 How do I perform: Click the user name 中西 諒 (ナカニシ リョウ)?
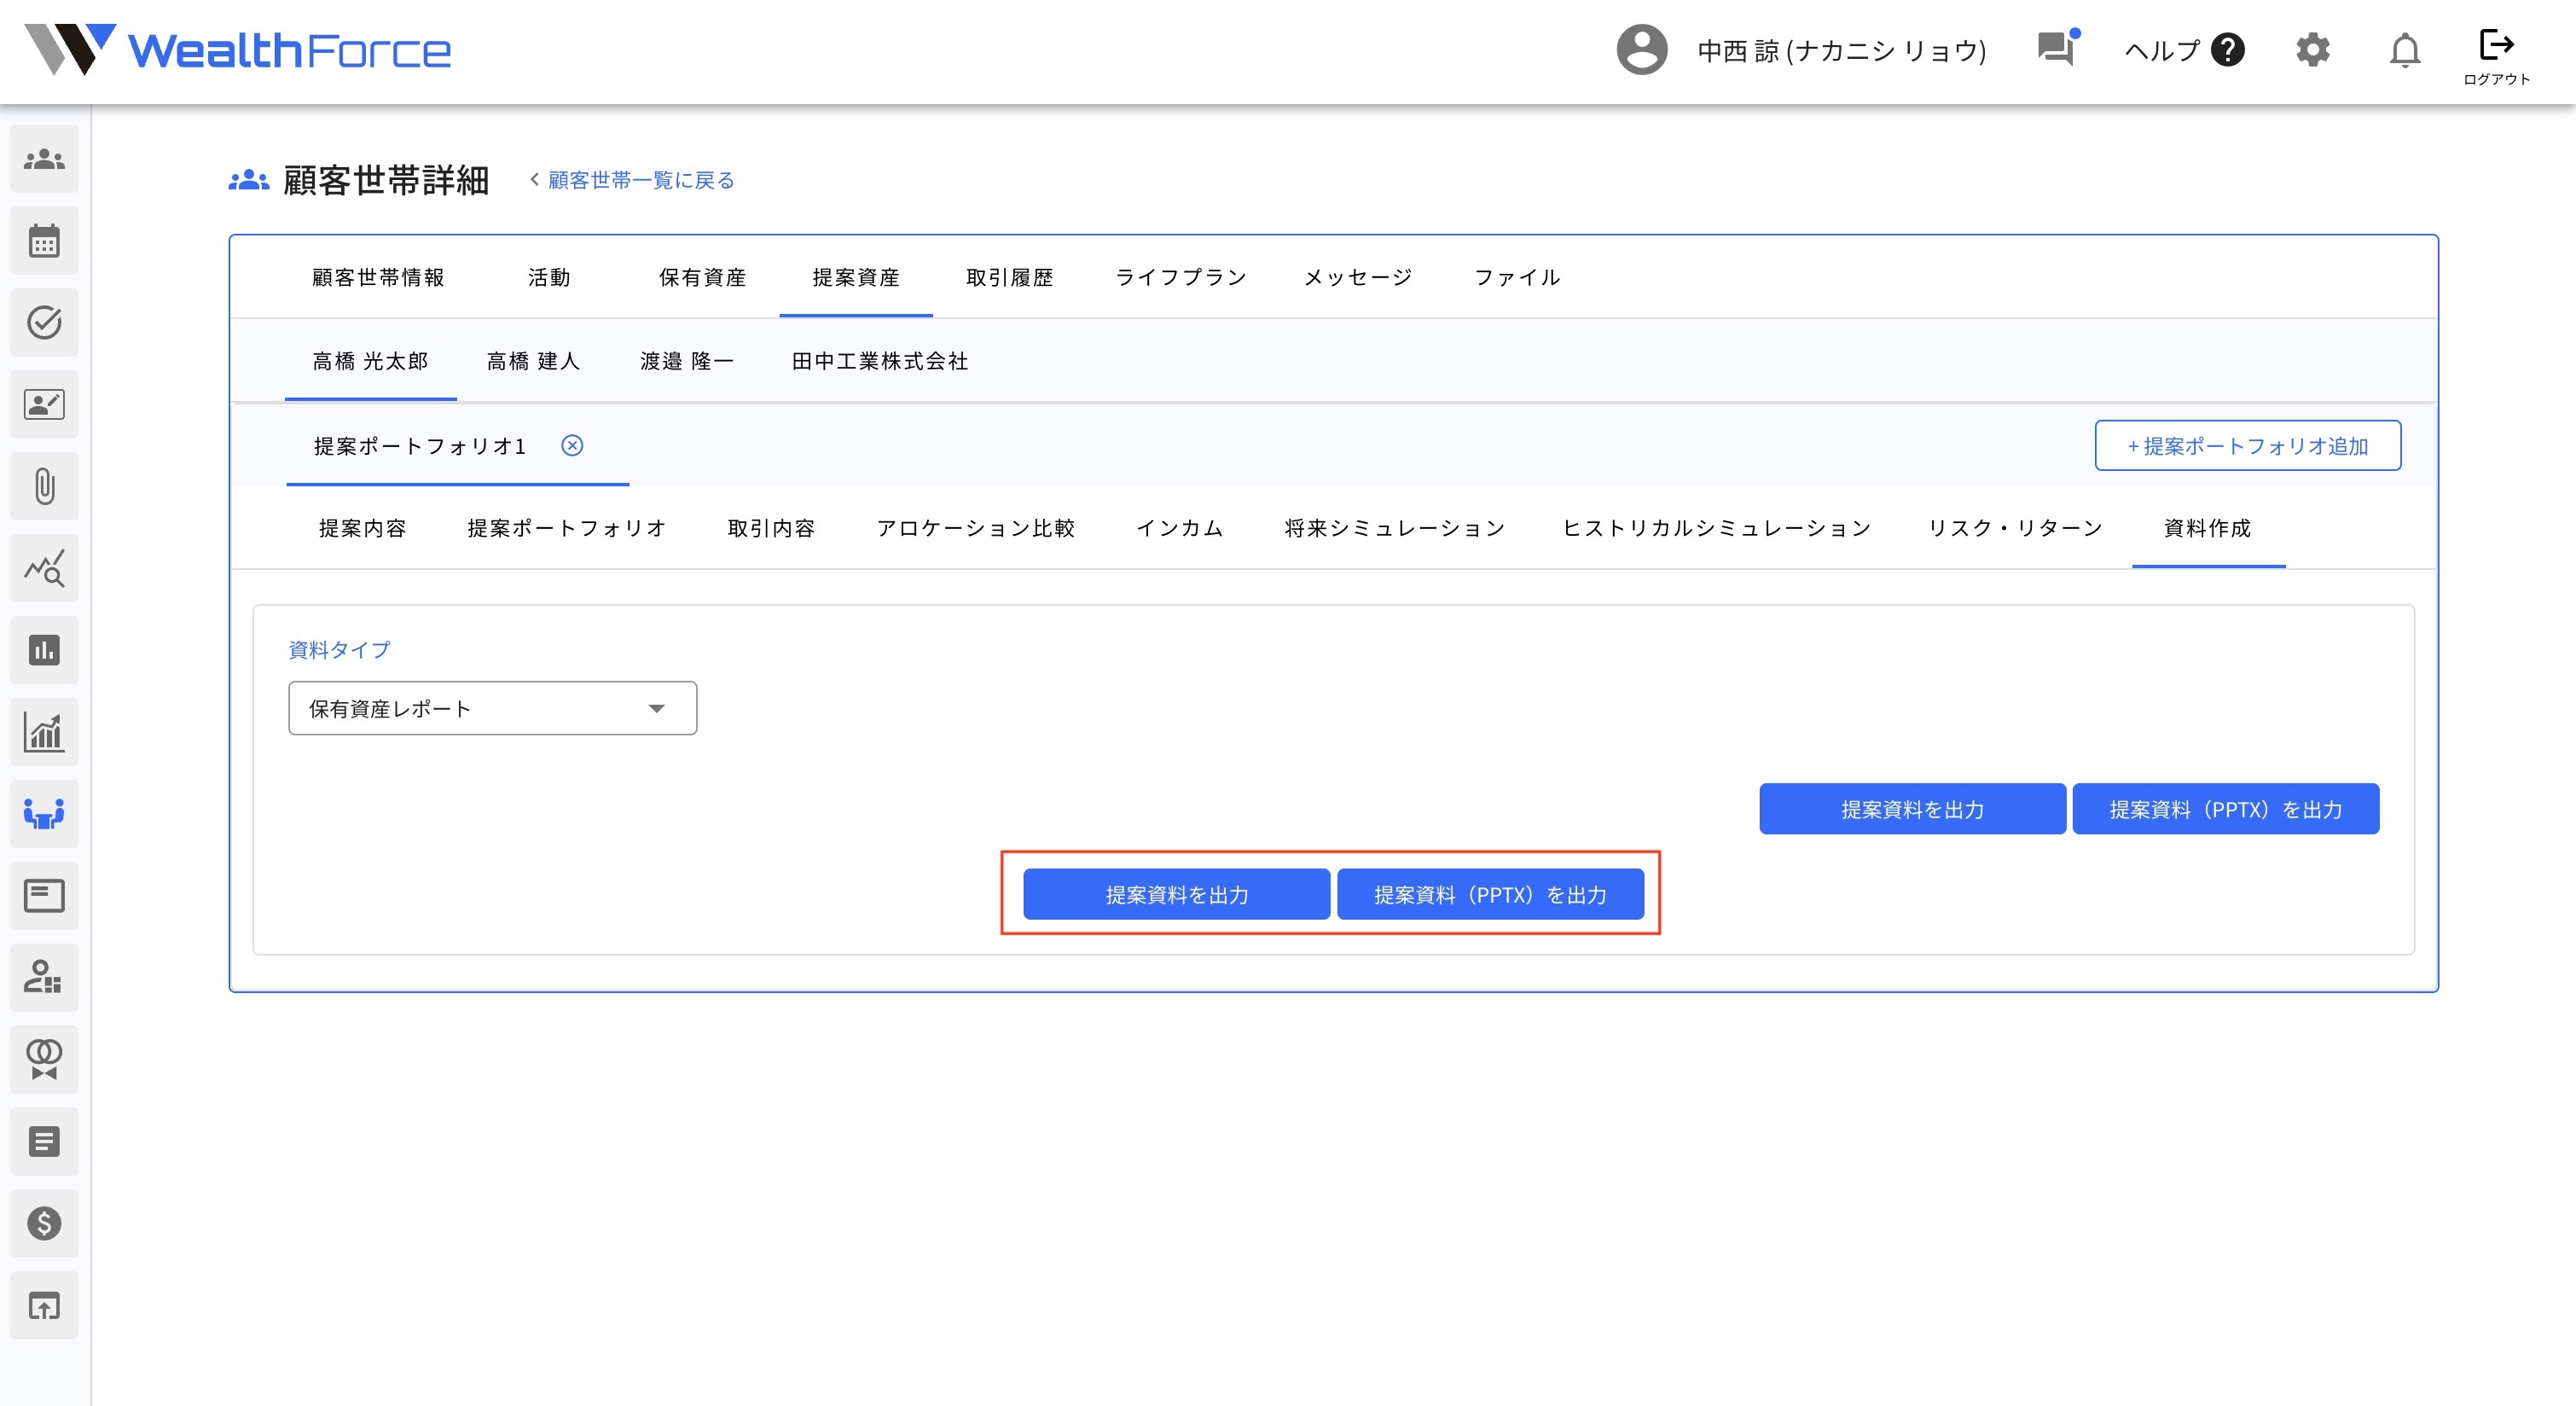[1842, 50]
